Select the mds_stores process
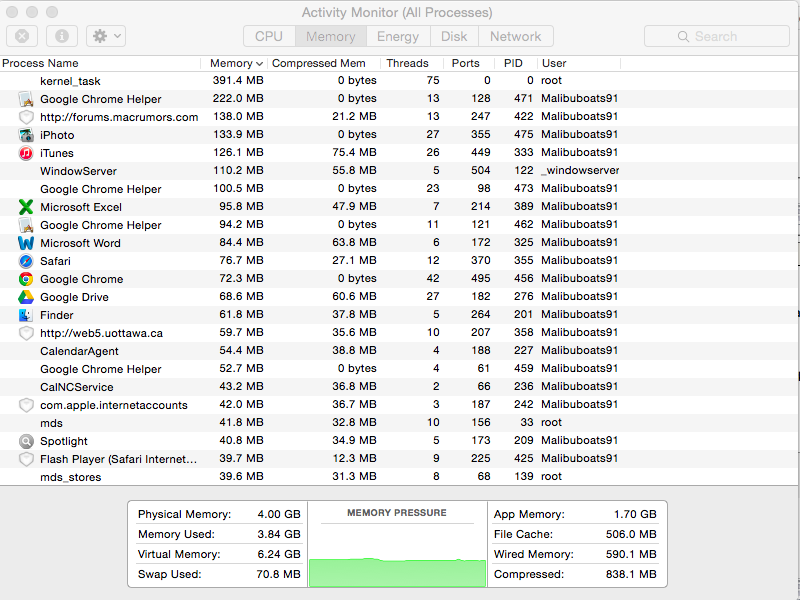This screenshot has height=600, width=800. 399,477
